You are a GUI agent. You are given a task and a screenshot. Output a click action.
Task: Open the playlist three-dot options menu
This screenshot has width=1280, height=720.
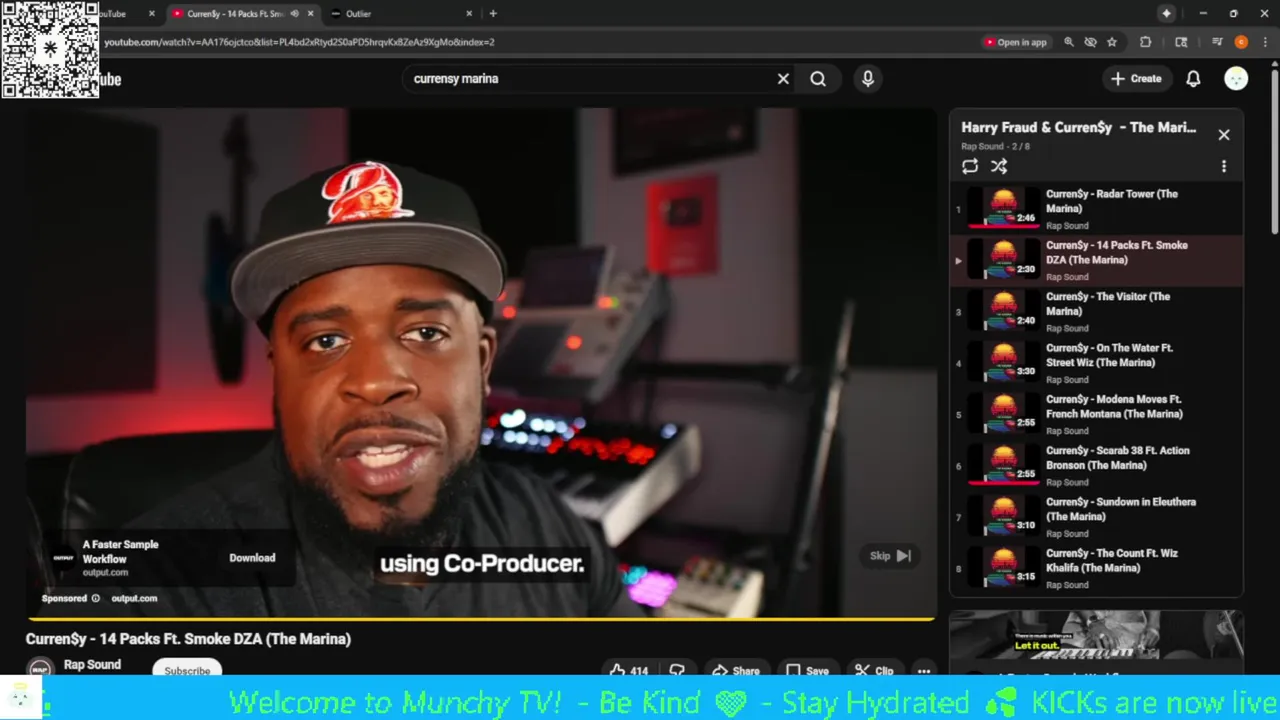point(1224,167)
